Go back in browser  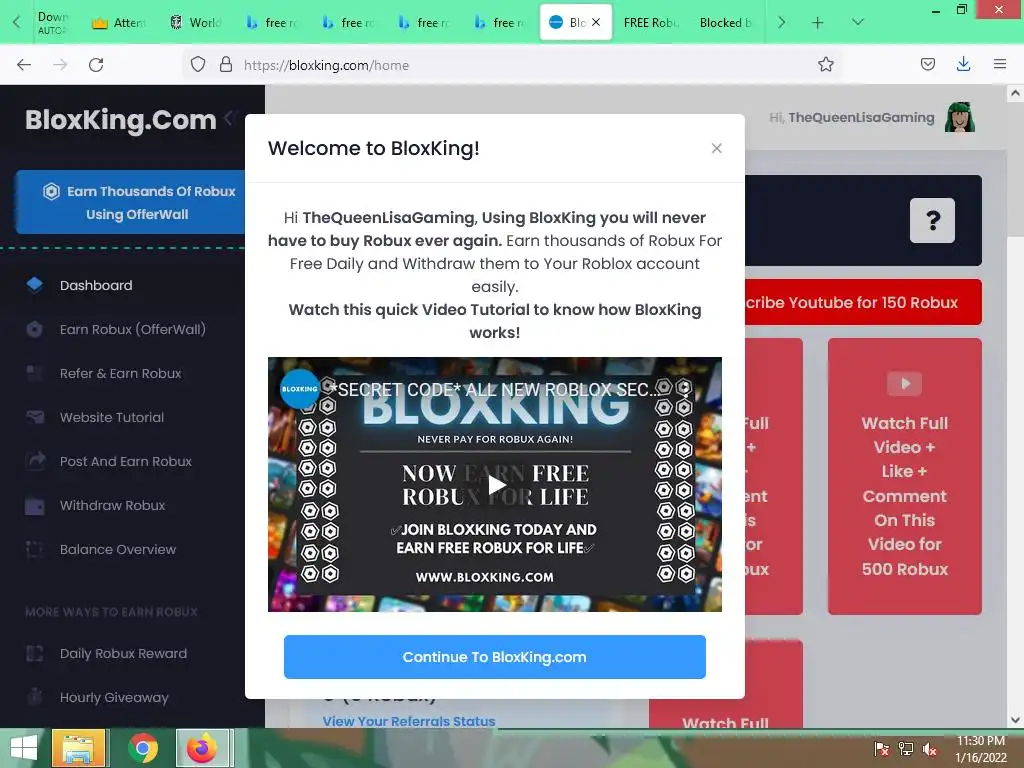pos(24,65)
